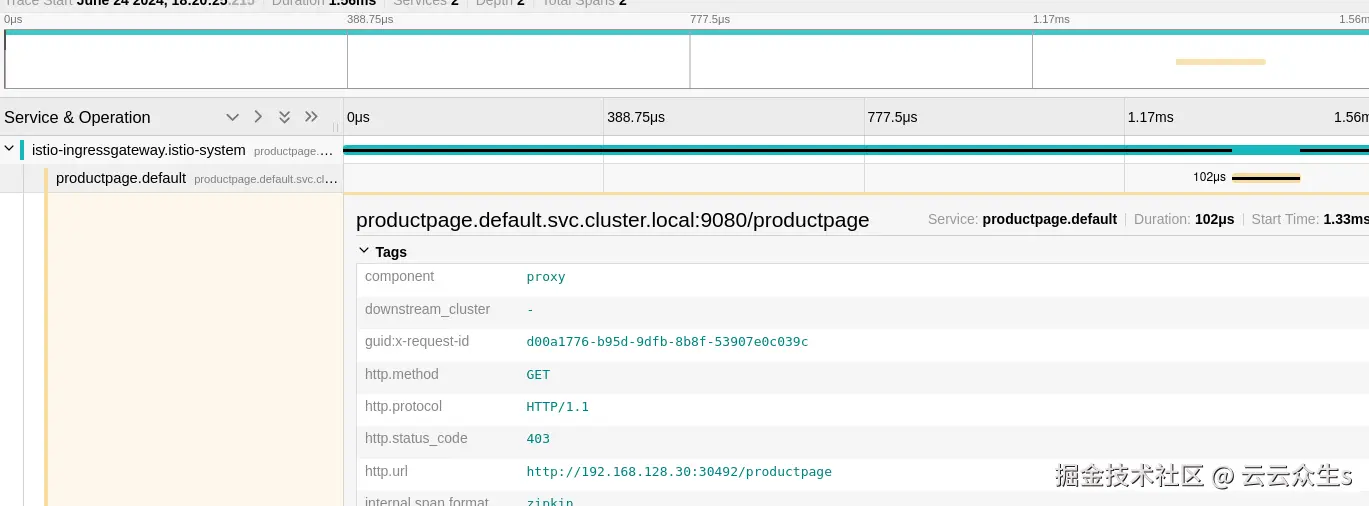The width and height of the screenshot is (1369, 506).
Task: Click the http.status_code value 403
Action: (x=538, y=439)
